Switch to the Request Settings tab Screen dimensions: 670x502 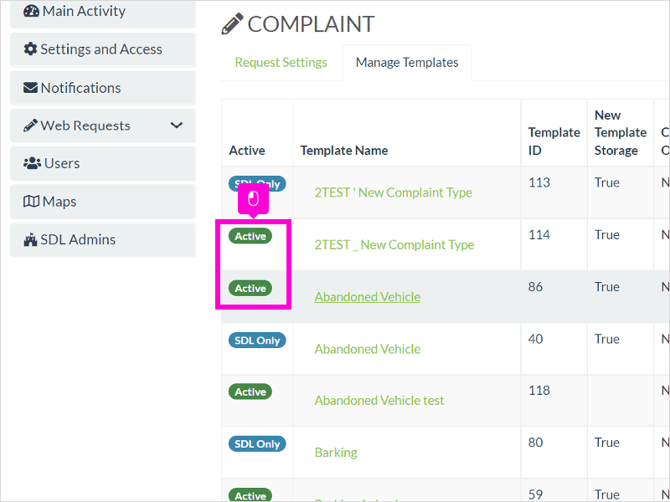(x=281, y=62)
